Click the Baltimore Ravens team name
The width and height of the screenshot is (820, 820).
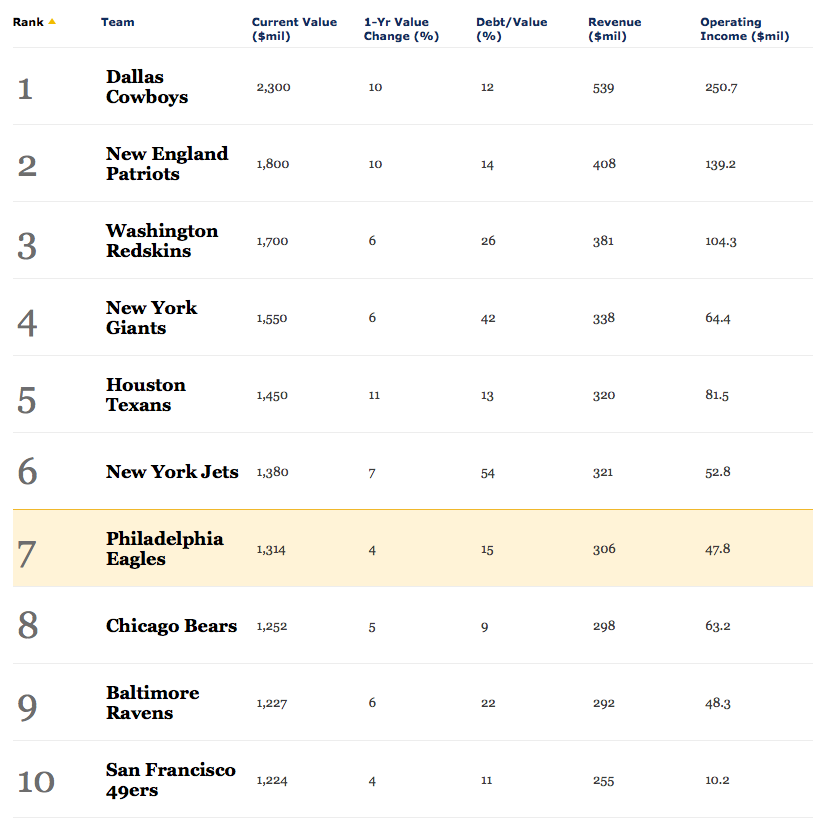[152, 703]
